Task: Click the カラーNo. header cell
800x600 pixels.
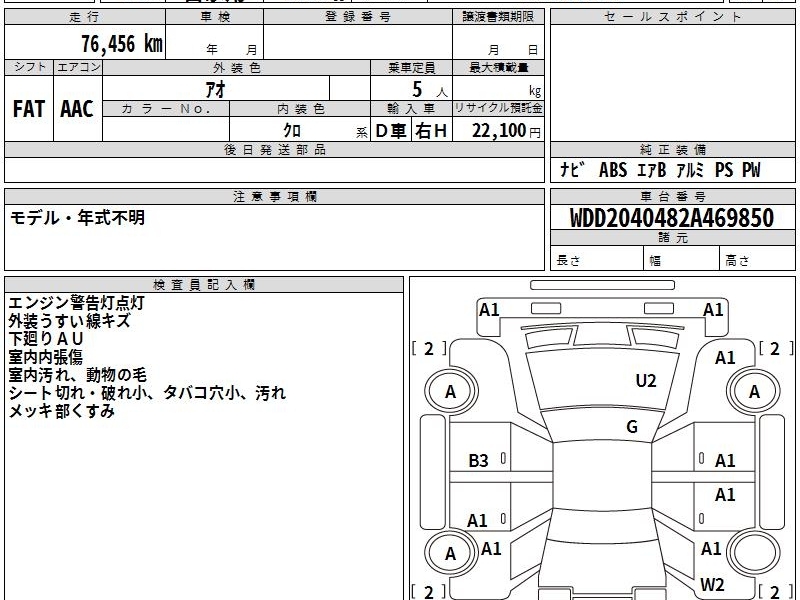Action: [166, 109]
